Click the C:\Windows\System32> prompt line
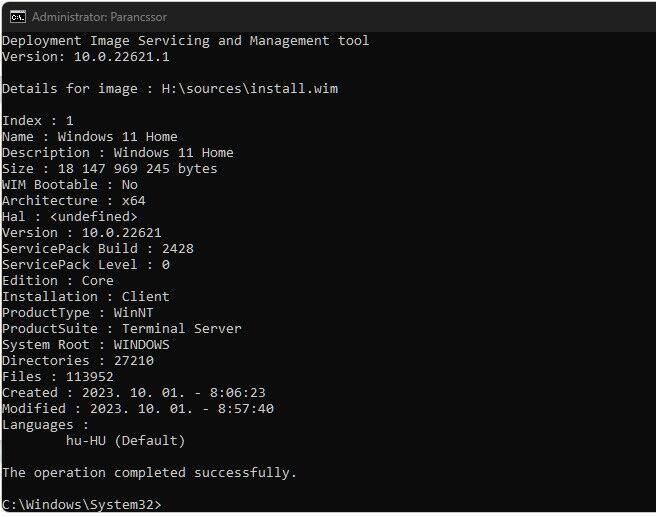Screen dimensions: 656x517 pyautogui.click(x=82, y=504)
